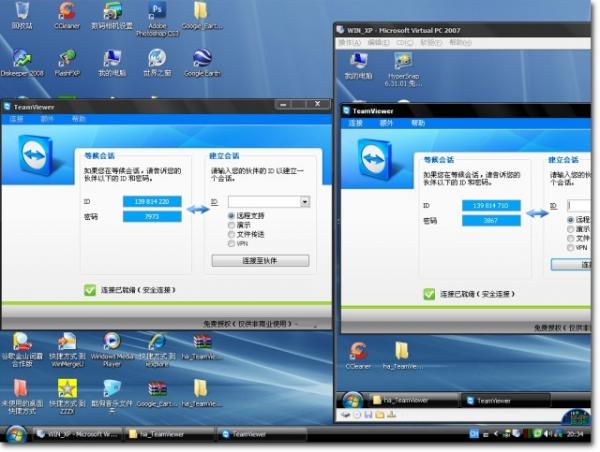
Task: Open 数码相机设置 desktop icon
Action: tap(112, 11)
